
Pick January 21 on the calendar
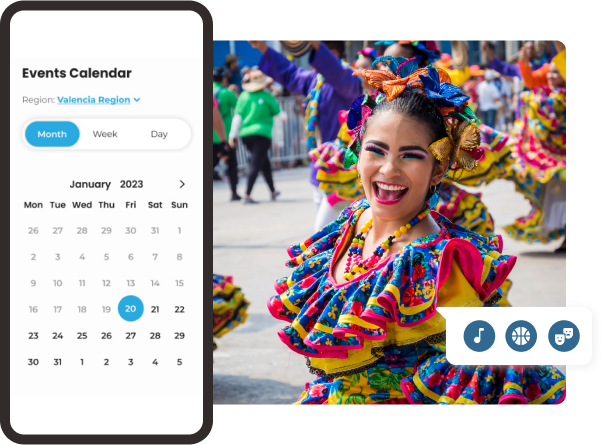pos(155,309)
